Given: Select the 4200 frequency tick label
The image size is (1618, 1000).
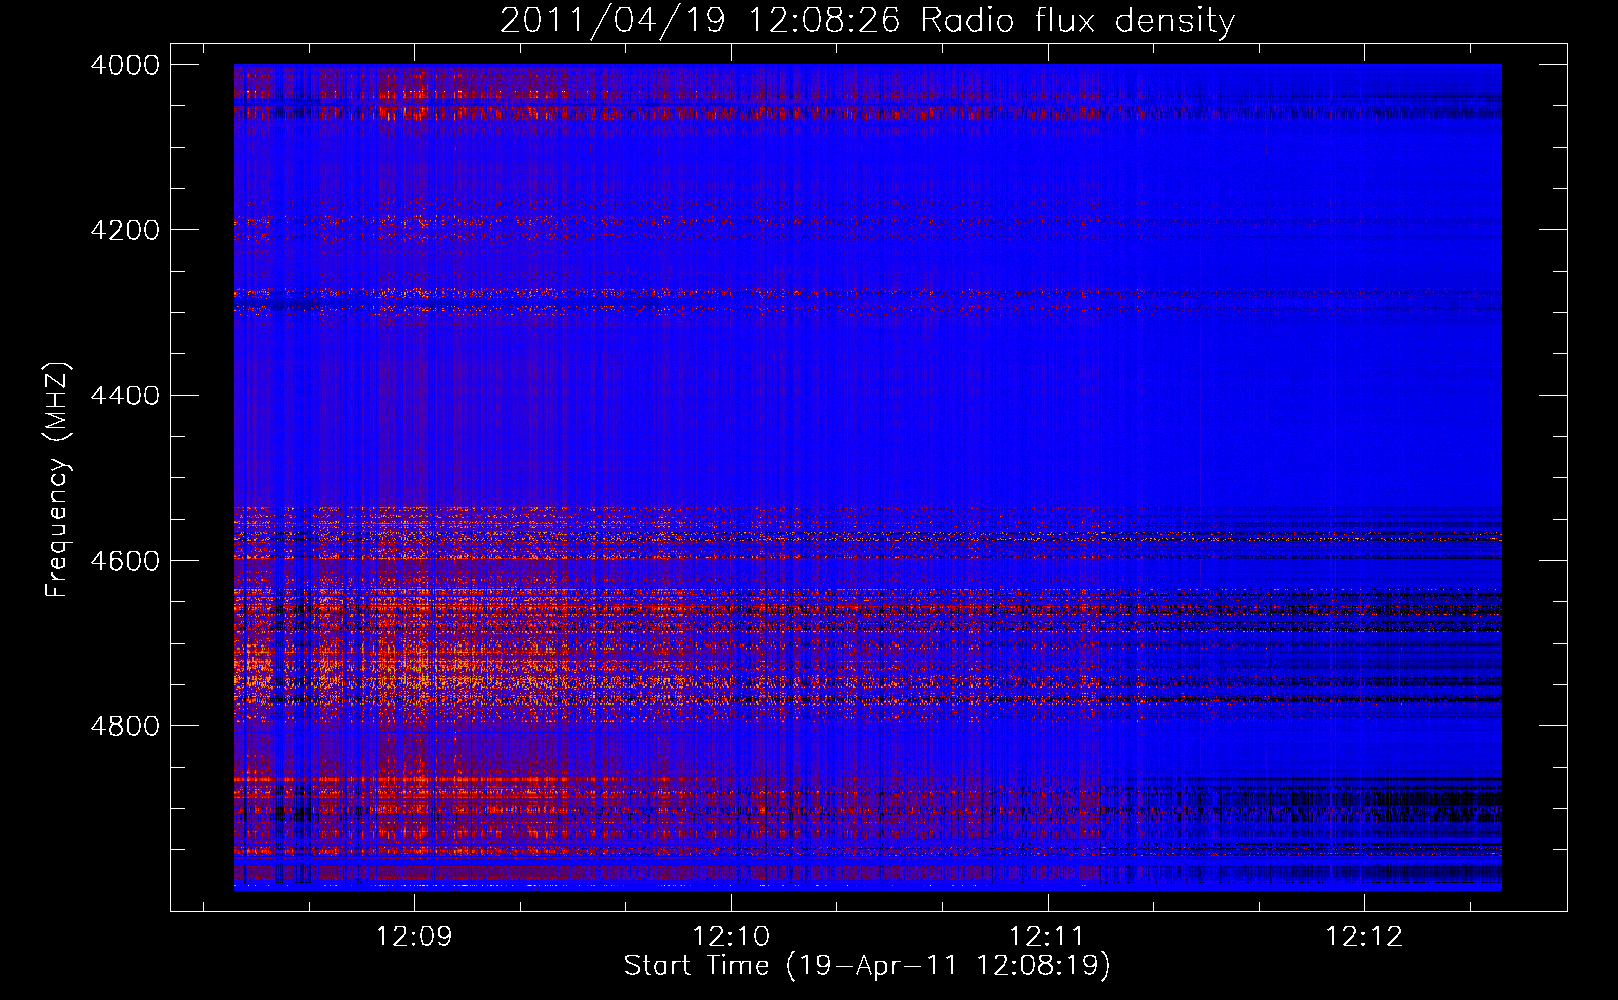Looking at the screenshot, I should [x=125, y=230].
